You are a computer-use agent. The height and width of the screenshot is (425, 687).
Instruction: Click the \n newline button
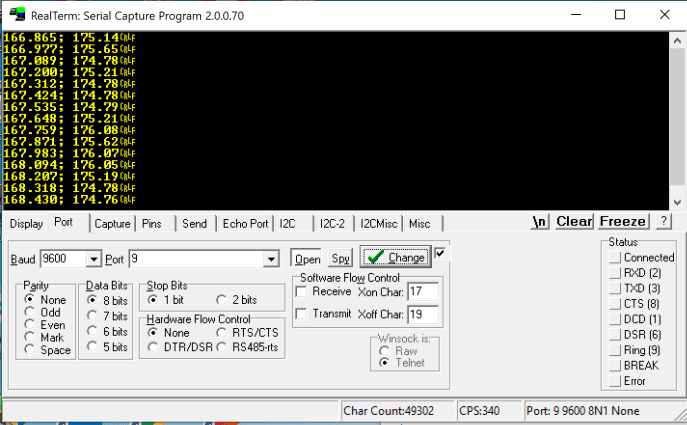[x=540, y=222]
